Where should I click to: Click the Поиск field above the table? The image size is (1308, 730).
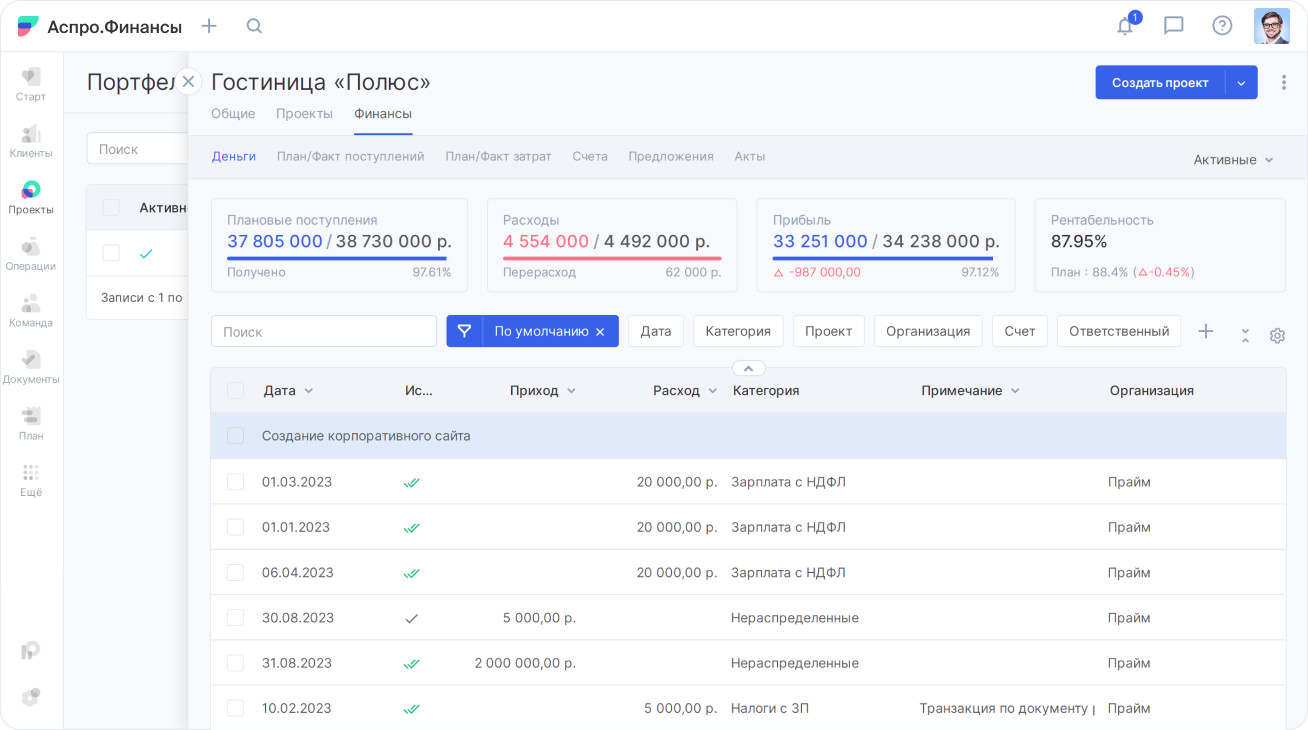point(323,331)
